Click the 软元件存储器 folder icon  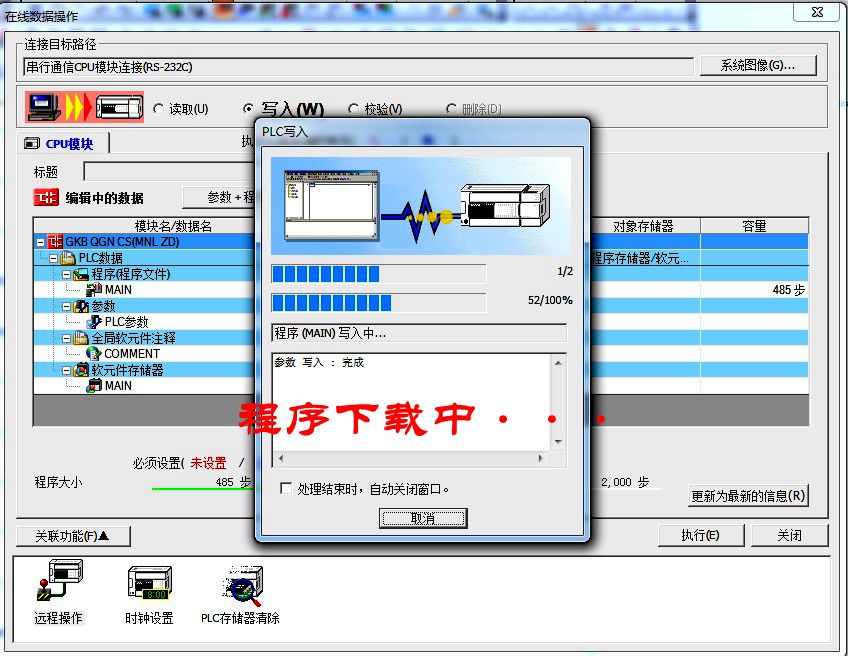pyautogui.click(x=81, y=370)
